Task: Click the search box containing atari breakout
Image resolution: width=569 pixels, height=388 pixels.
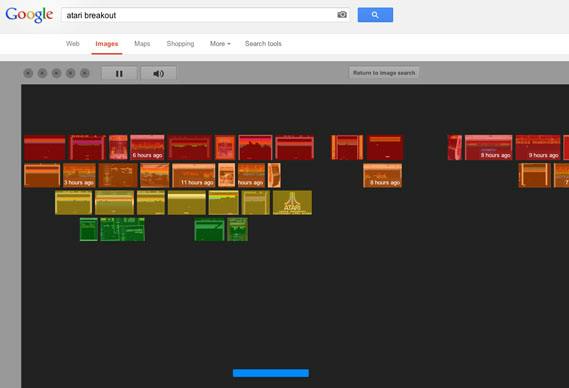Action: point(205,15)
